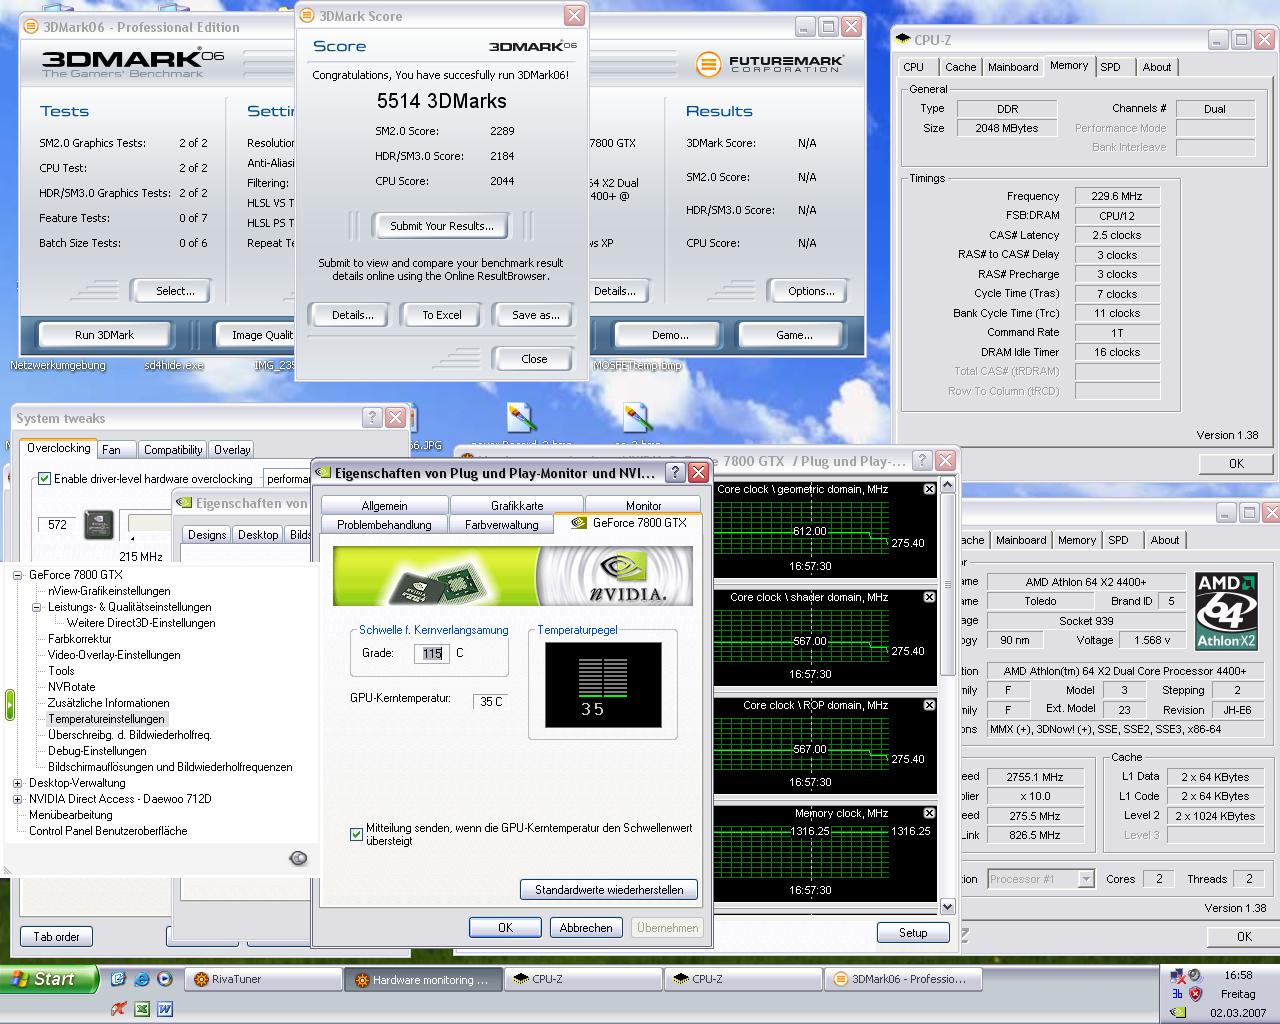Click help button of Plug und Play dialog
This screenshot has height=1024, width=1280.
click(x=675, y=472)
